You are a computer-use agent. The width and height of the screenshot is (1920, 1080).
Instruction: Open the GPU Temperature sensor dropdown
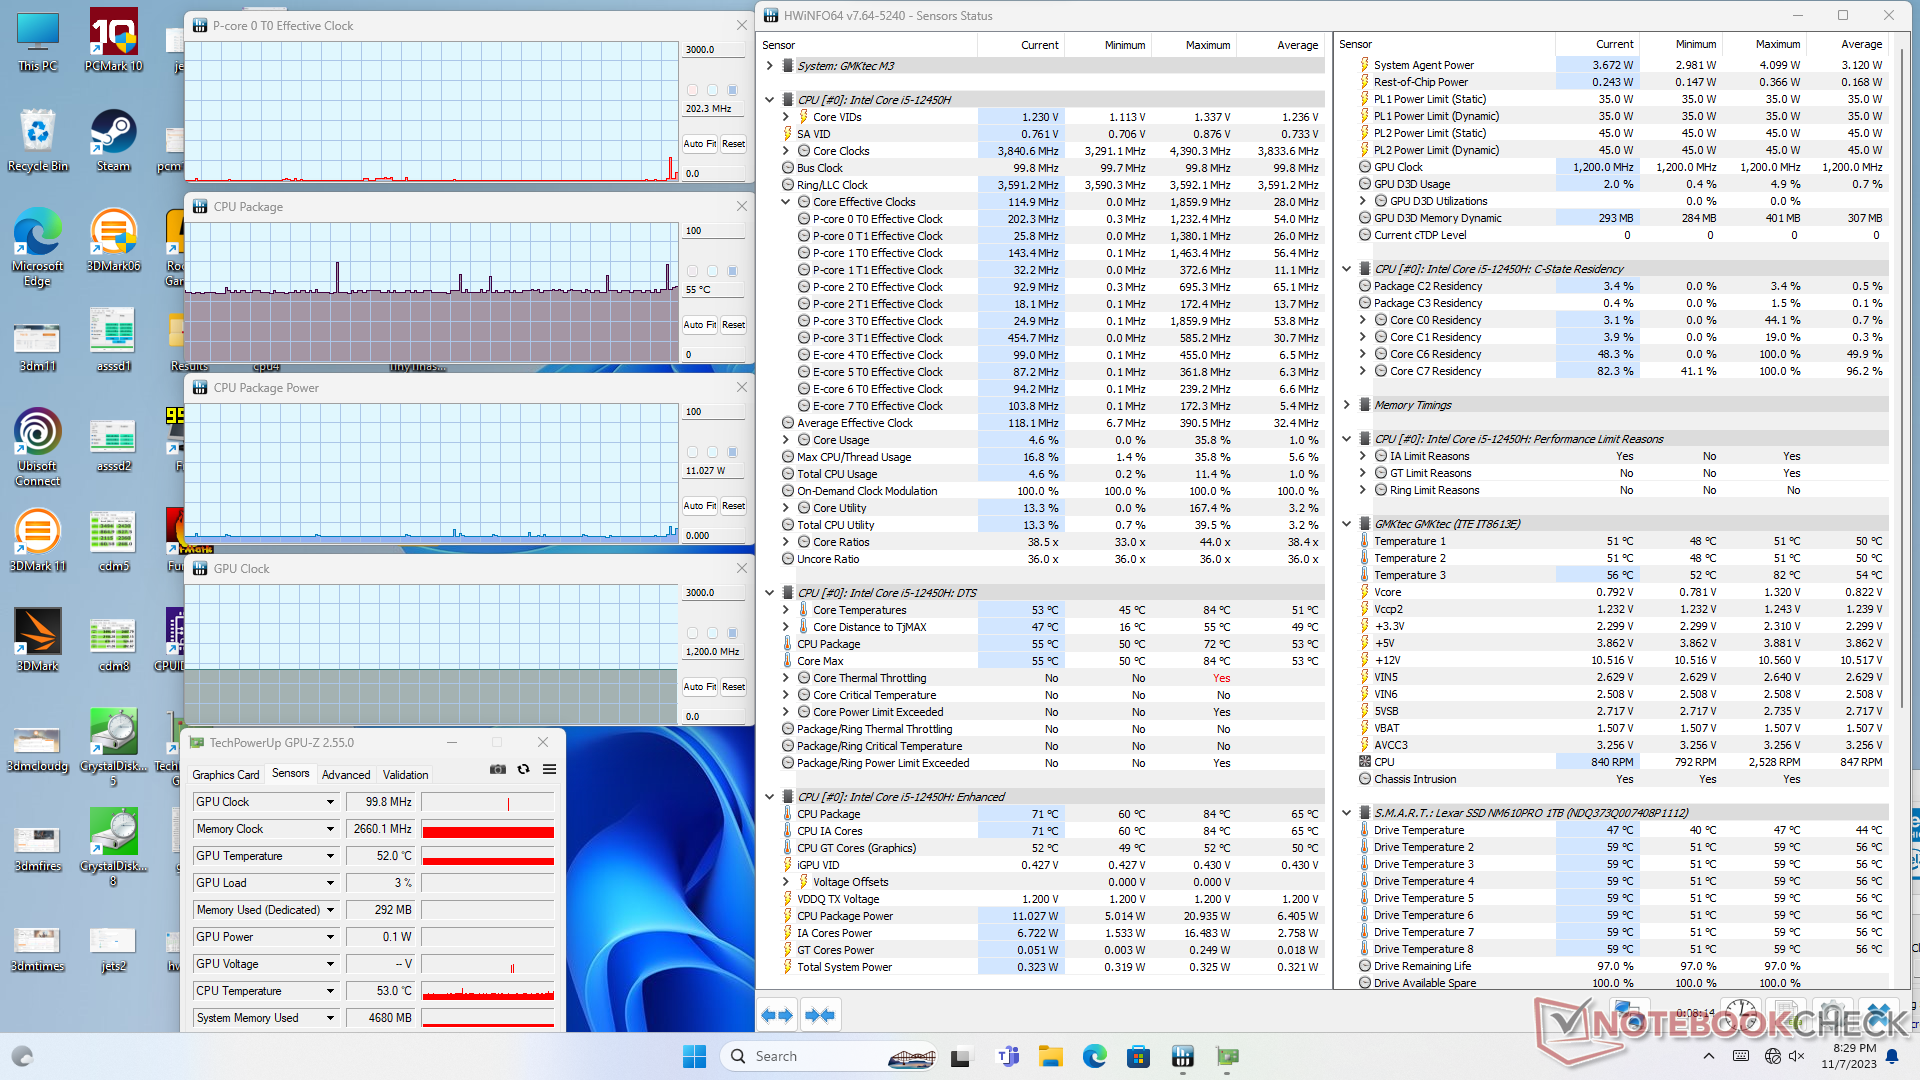330,856
